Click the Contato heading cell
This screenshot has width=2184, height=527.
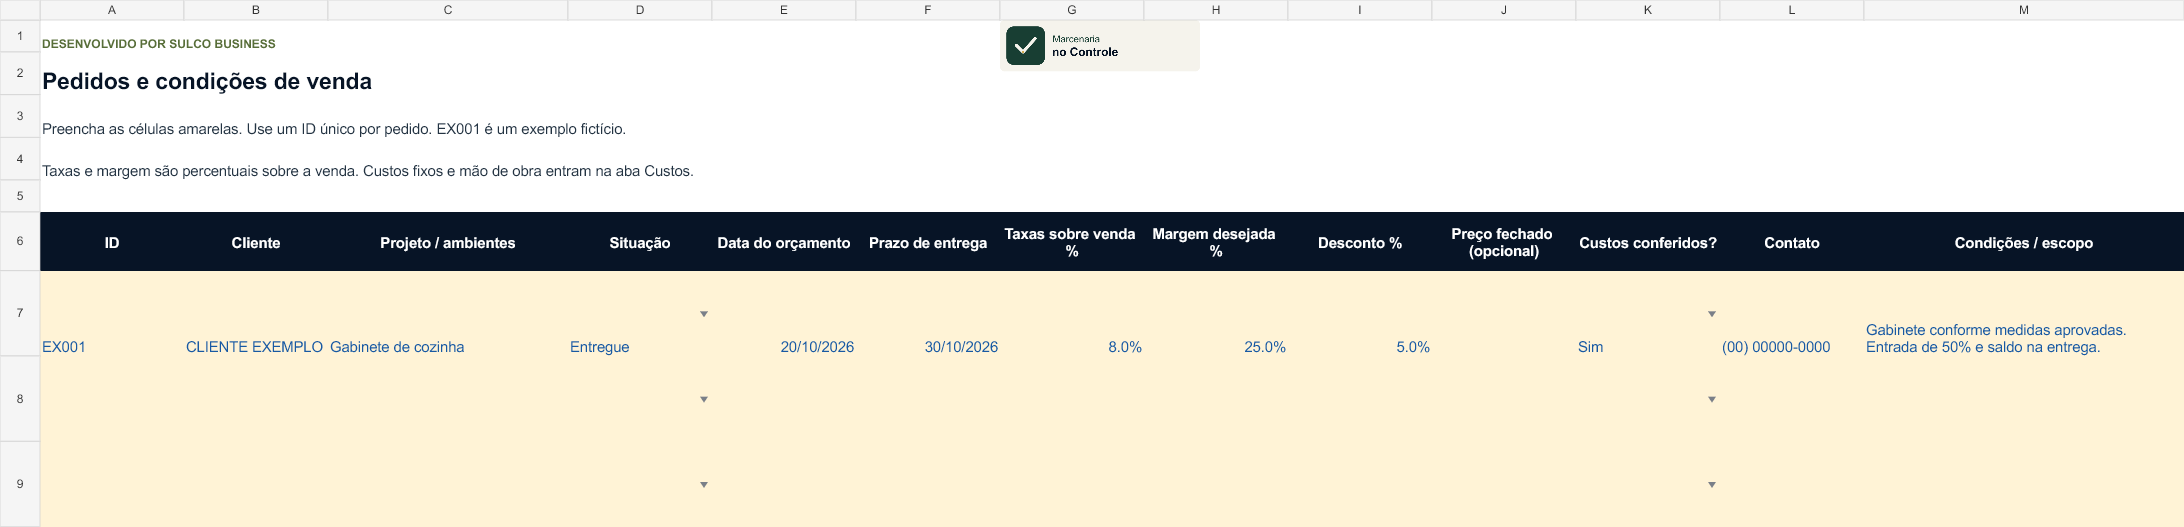pyautogui.click(x=1792, y=242)
